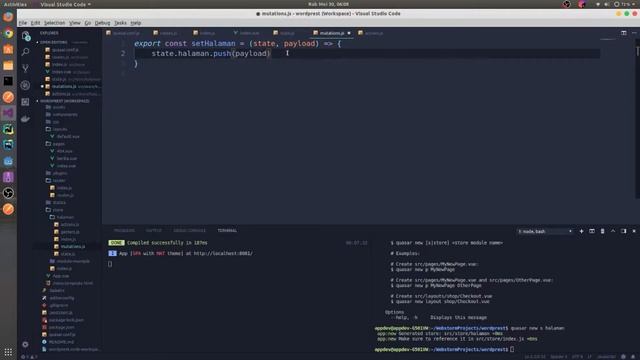Open the Search view in activity bar

coord(25,52)
